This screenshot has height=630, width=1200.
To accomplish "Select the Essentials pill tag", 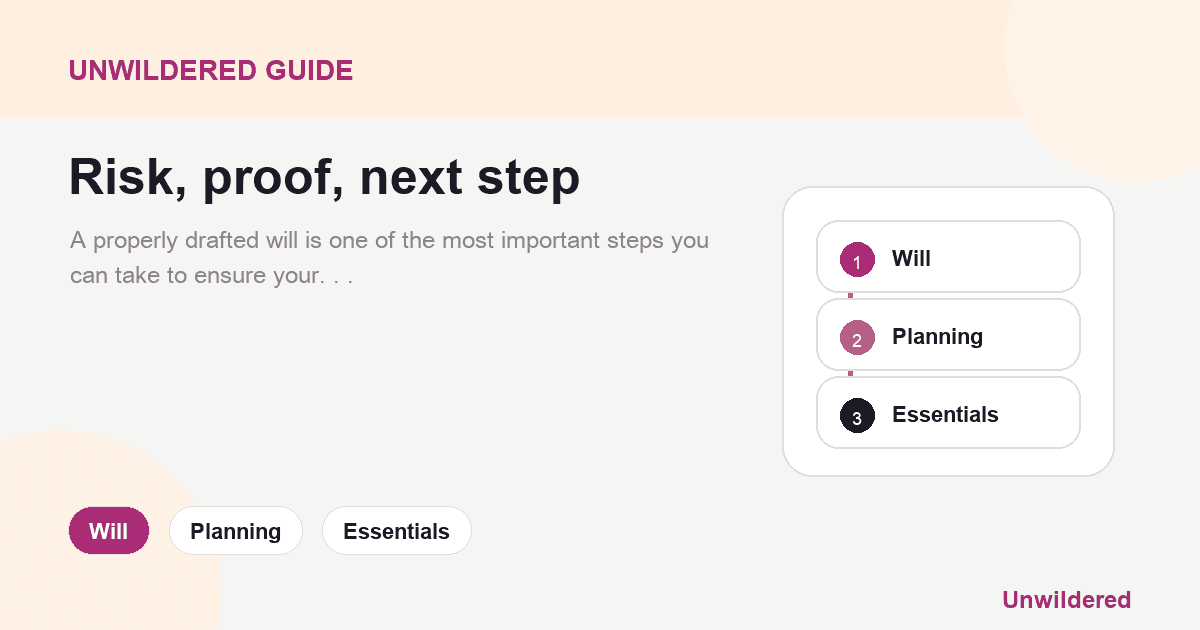I will [x=396, y=531].
